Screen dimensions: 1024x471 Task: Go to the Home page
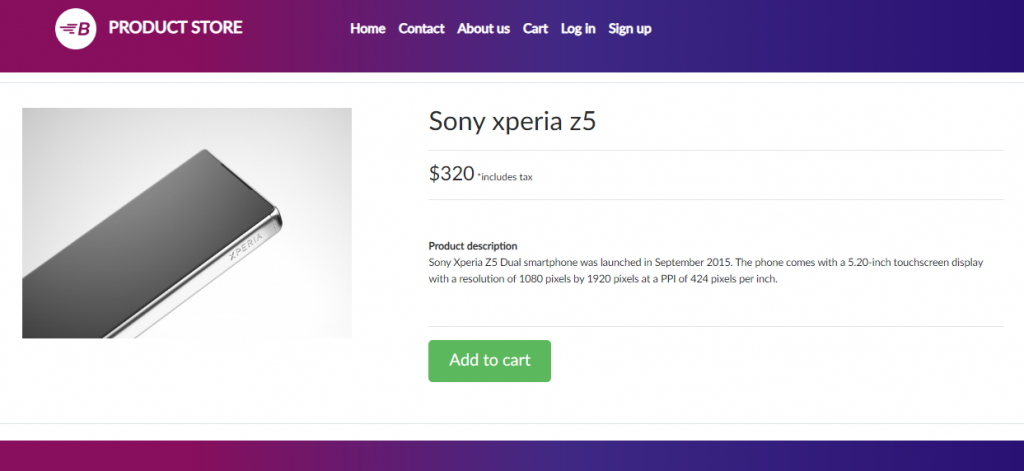[x=367, y=28]
